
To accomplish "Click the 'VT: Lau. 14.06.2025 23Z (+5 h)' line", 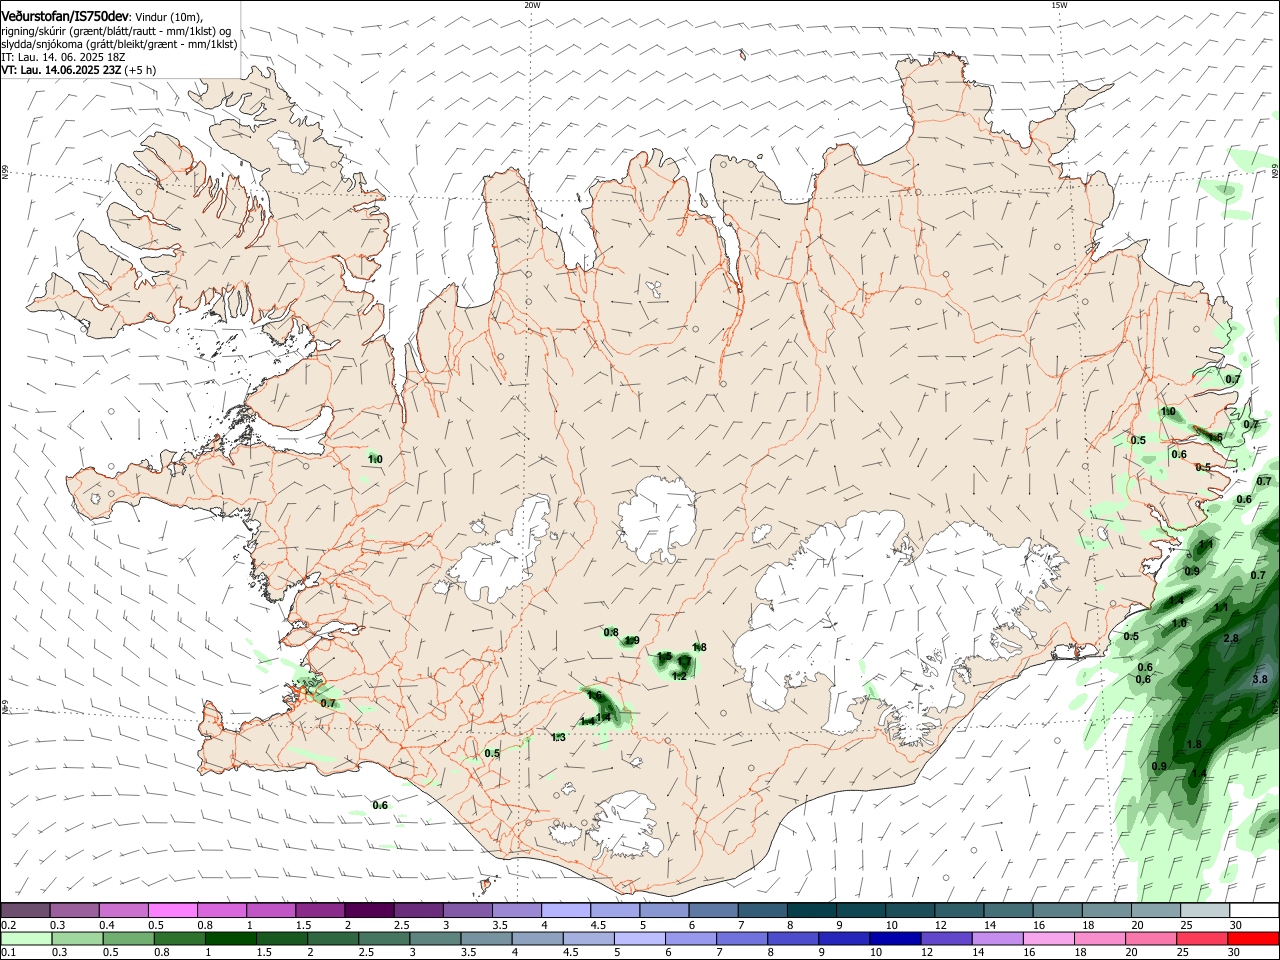I will coord(78,70).
